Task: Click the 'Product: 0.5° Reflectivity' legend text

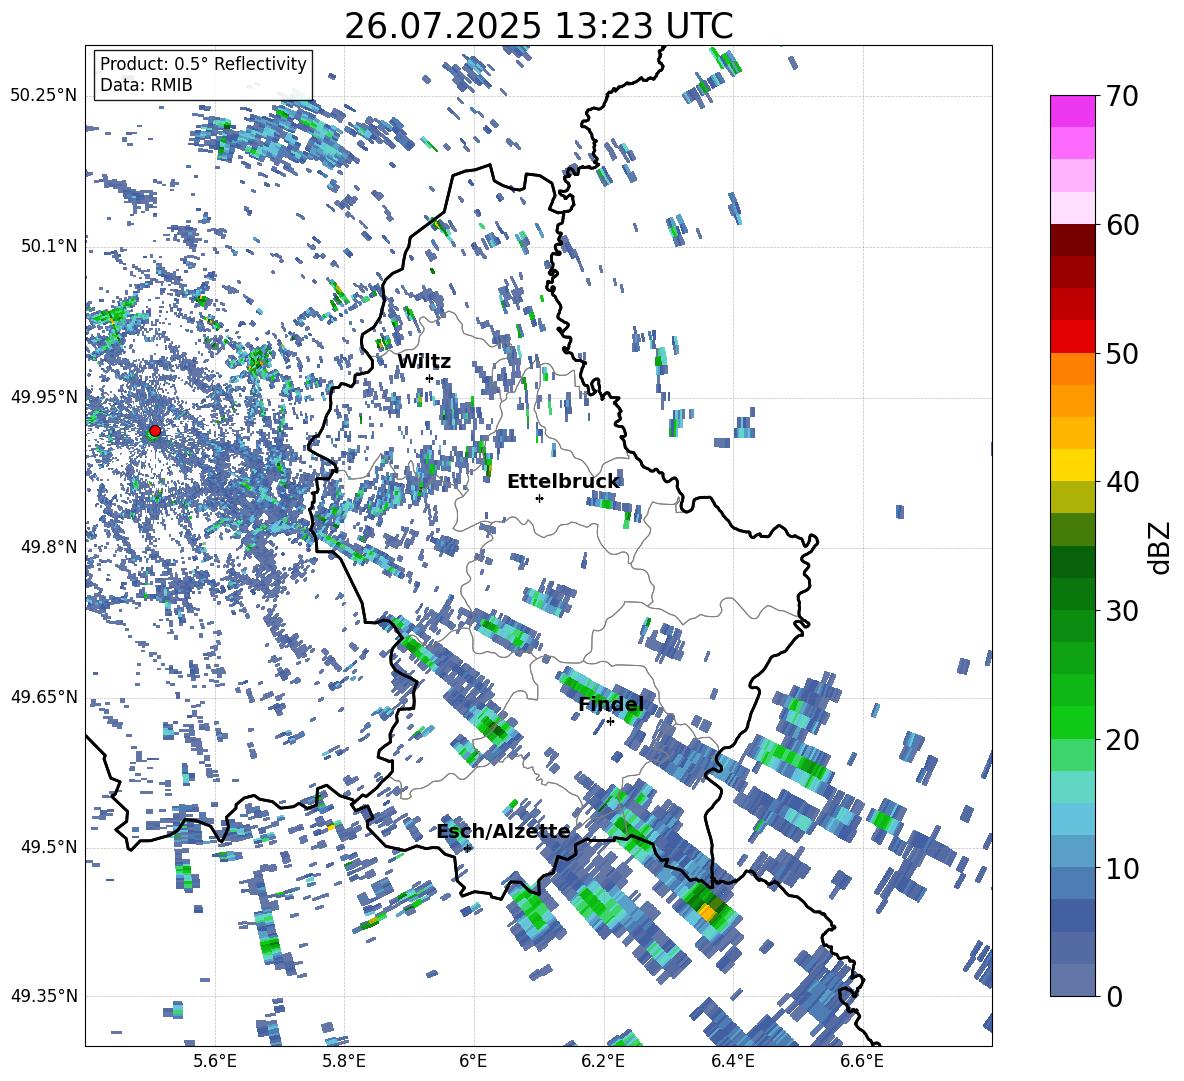Action: (203, 64)
